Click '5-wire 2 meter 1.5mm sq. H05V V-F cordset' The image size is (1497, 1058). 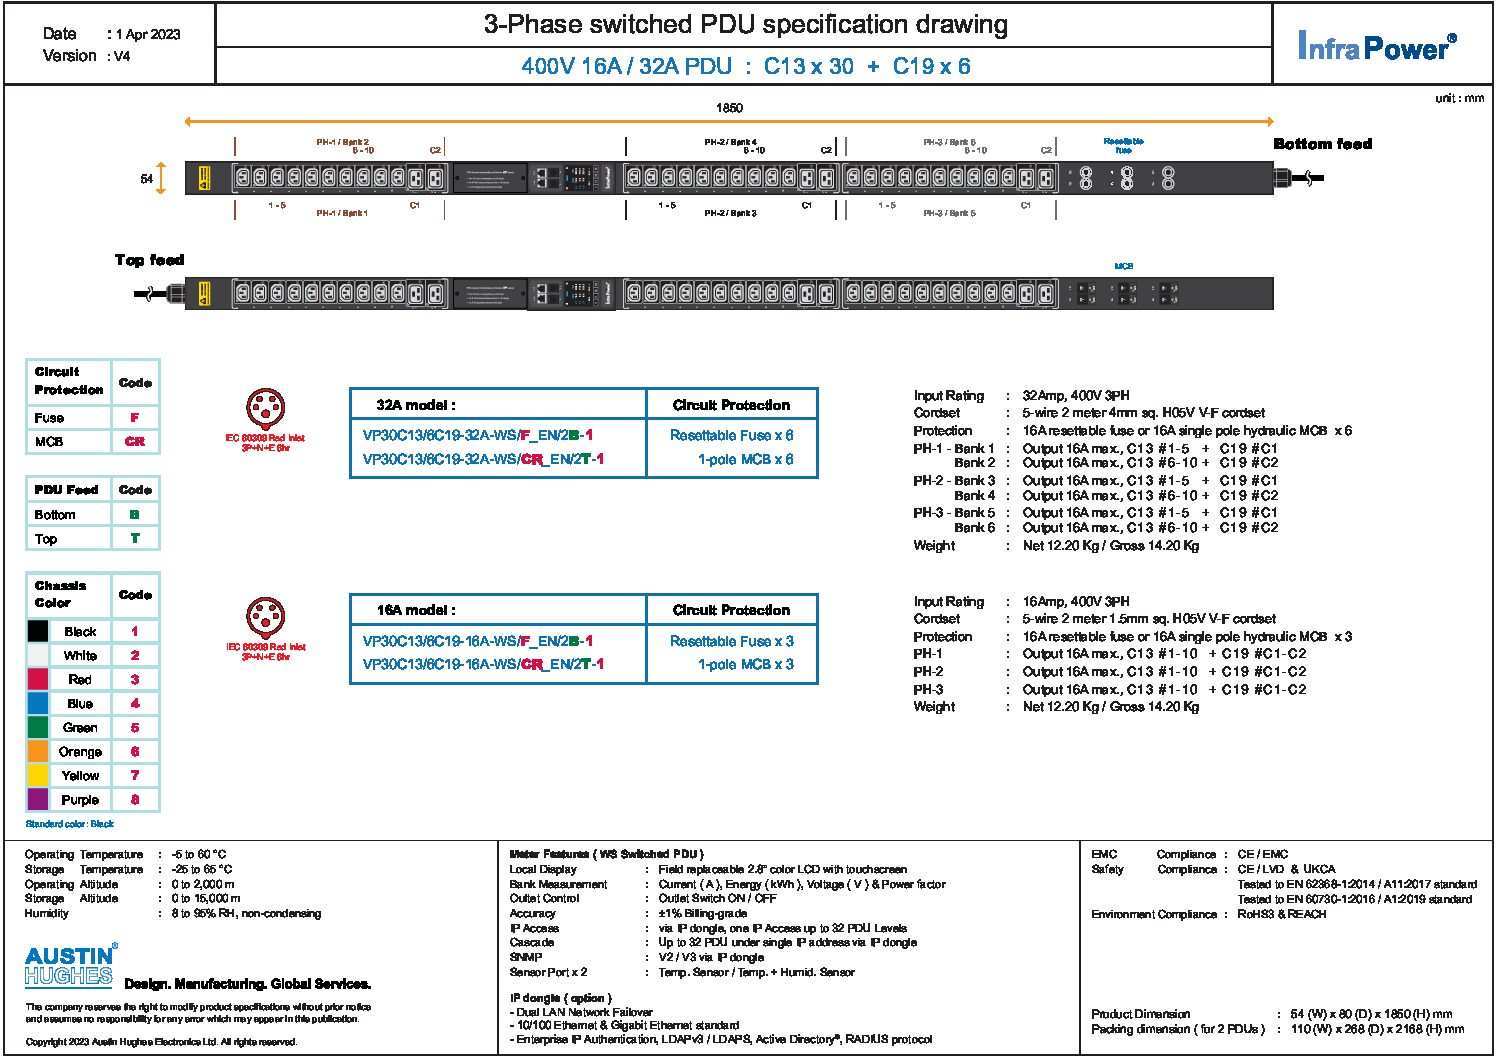(x=1149, y=618)
